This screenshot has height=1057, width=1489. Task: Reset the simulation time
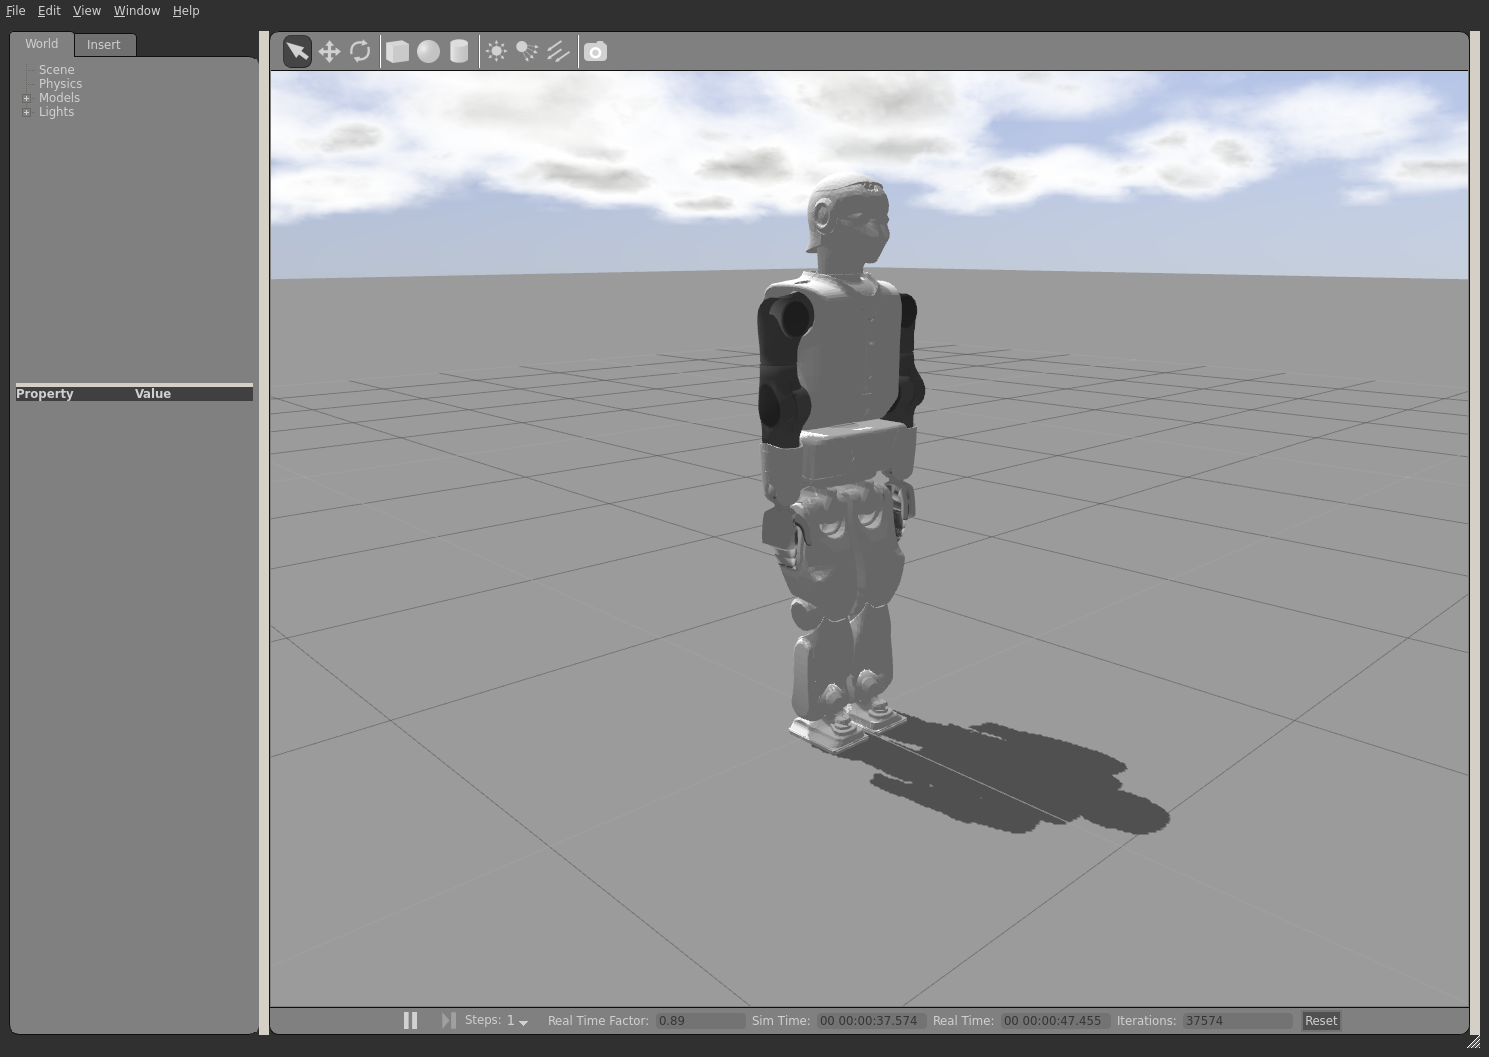(x=1320, y=1021)
